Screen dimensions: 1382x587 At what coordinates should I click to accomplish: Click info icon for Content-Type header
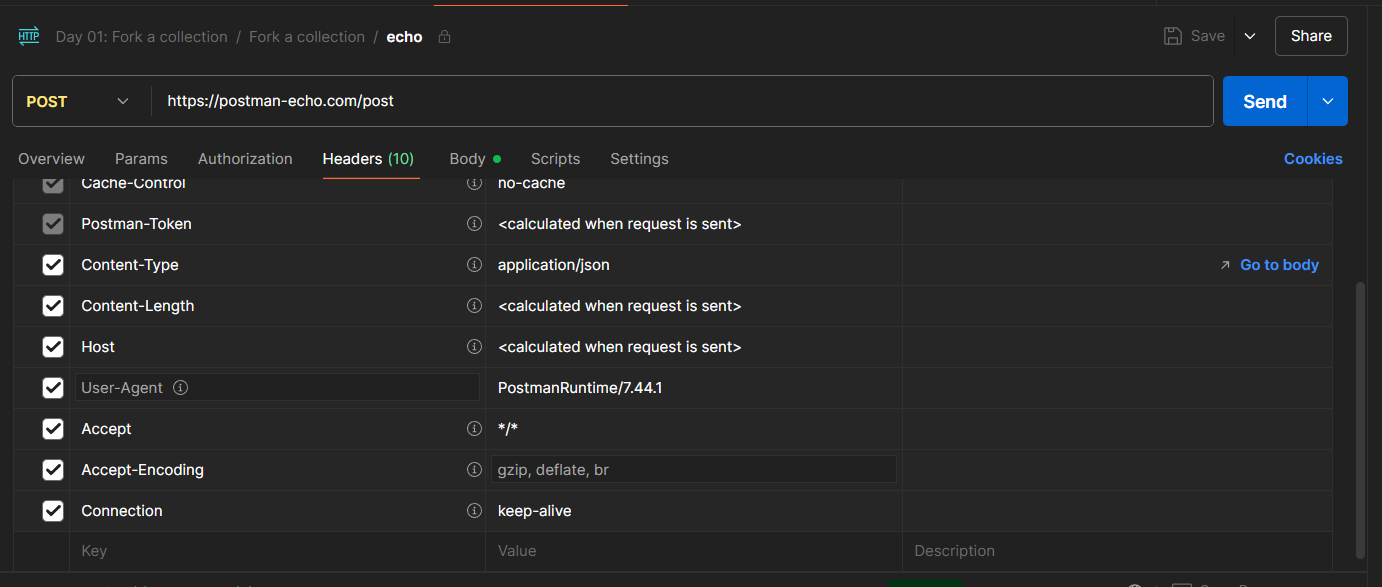pos(475,265)
